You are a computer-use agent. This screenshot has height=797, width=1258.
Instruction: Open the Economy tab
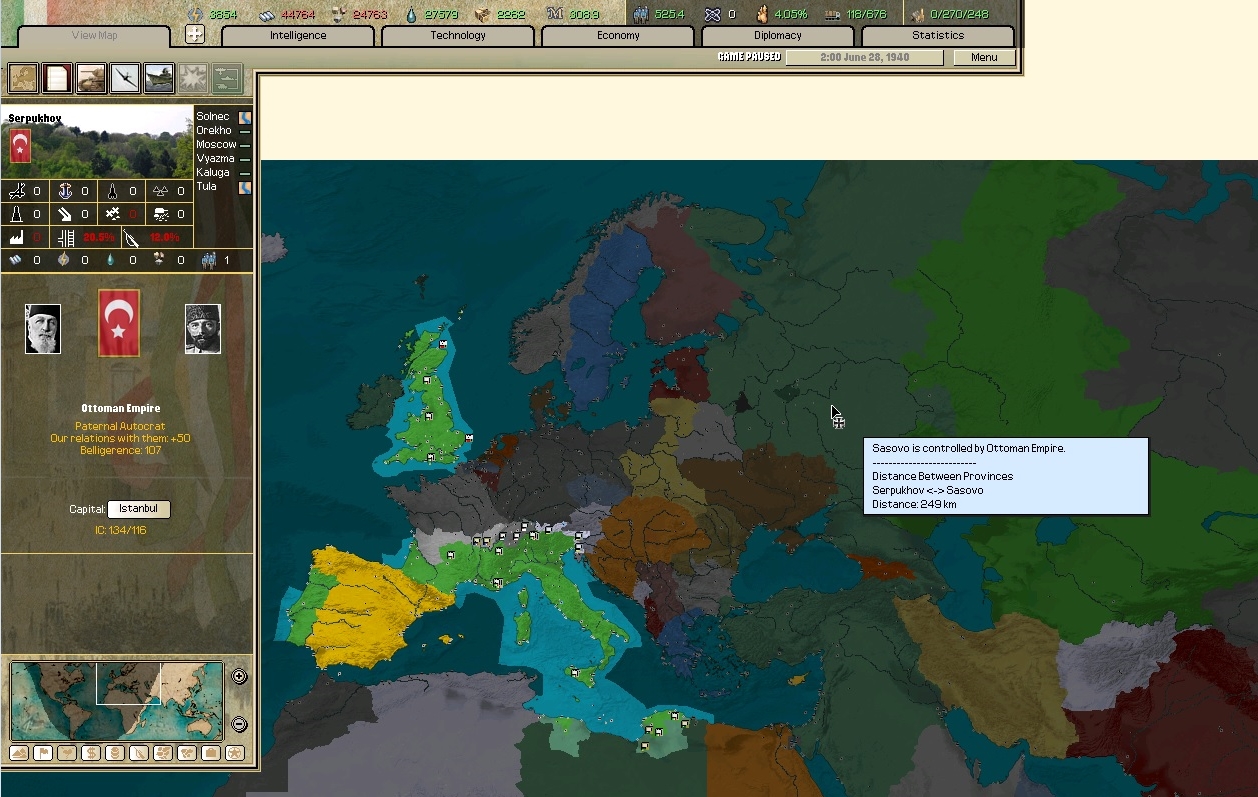618,35
